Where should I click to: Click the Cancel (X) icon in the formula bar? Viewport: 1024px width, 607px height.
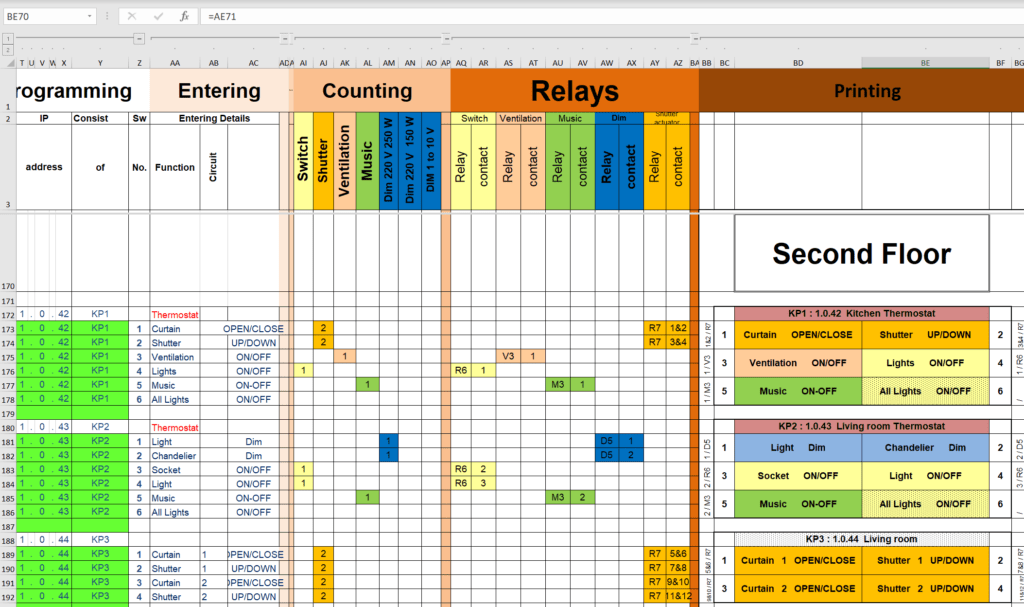(x=133, y=16)
